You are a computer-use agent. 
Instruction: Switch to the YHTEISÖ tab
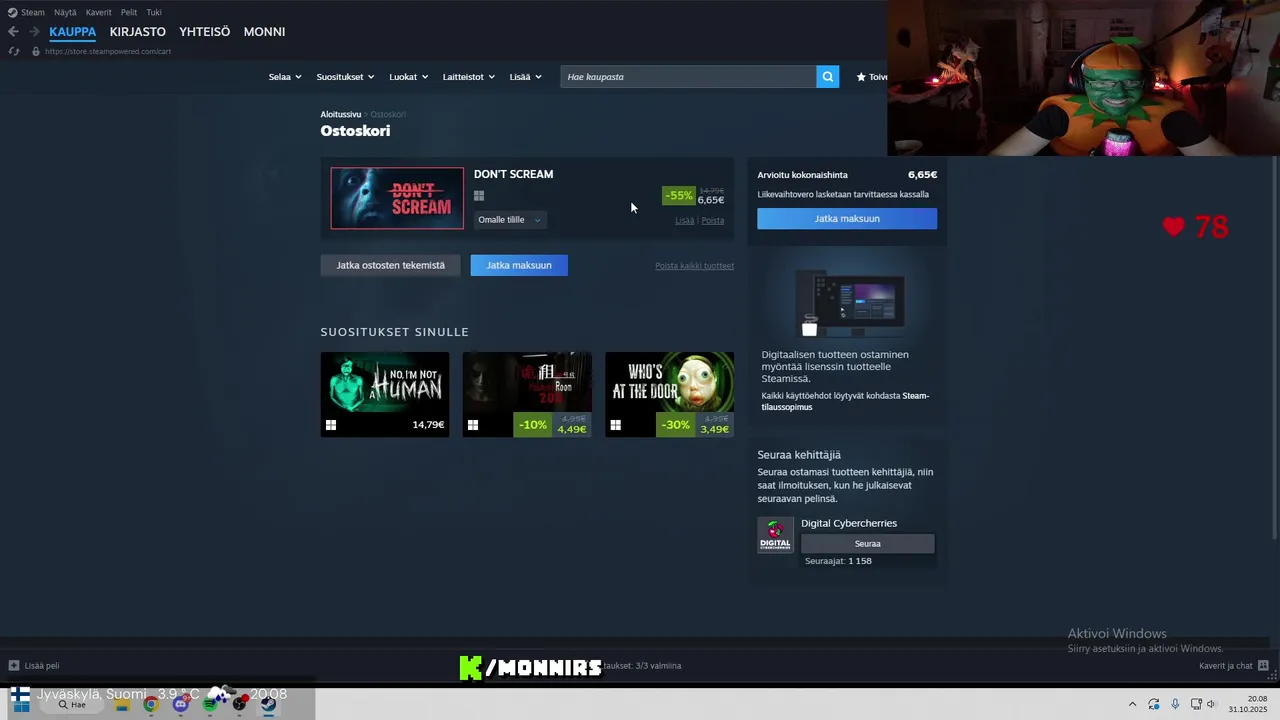[204, 32]
